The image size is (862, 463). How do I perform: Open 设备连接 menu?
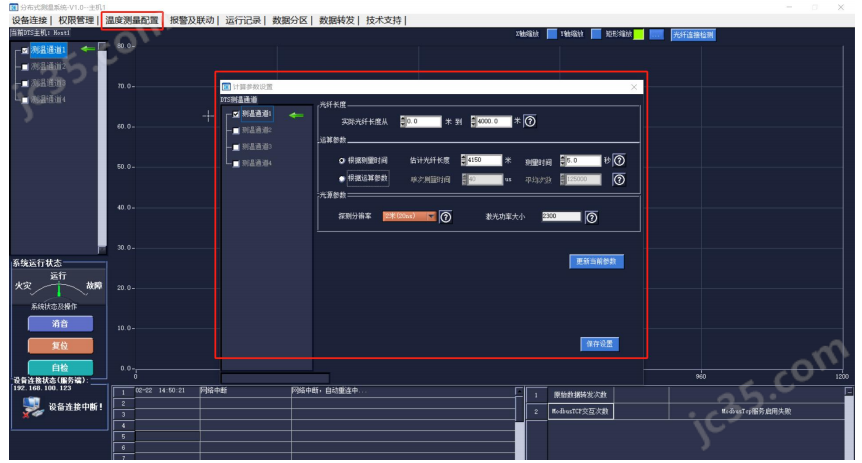coord(30,20)
